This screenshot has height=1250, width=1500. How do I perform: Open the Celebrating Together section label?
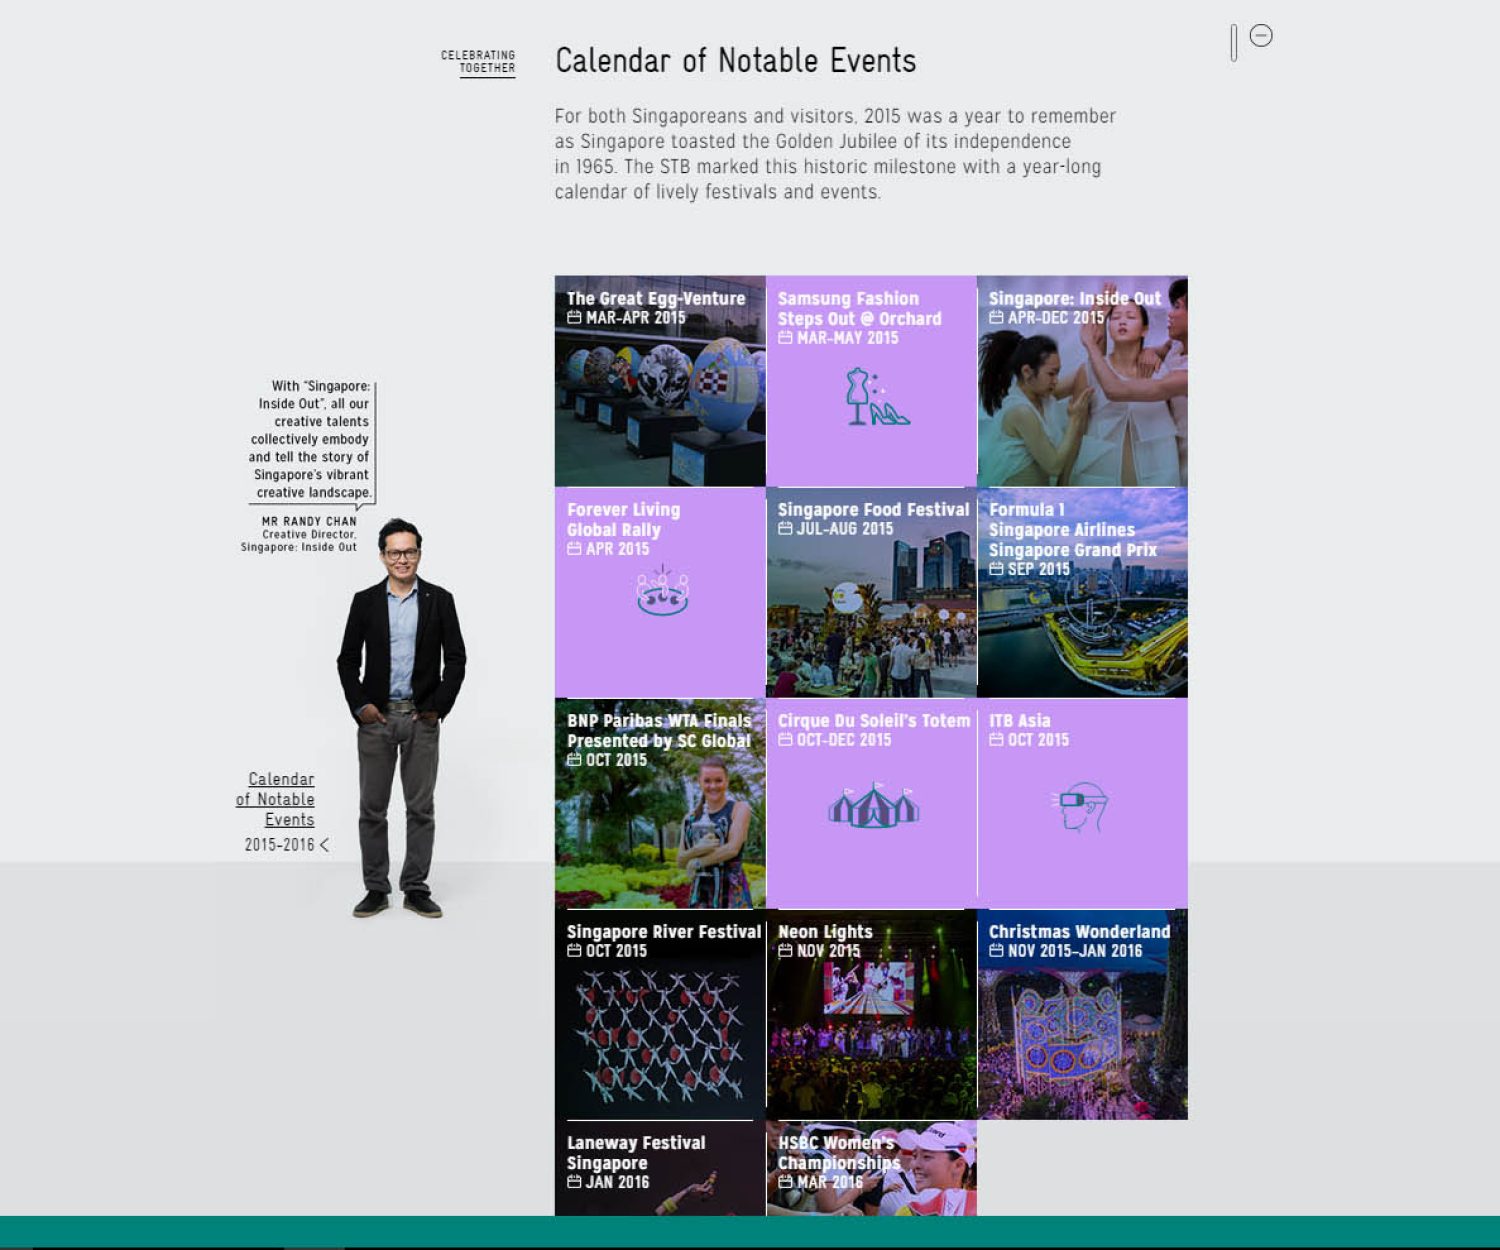click(478, 62)
